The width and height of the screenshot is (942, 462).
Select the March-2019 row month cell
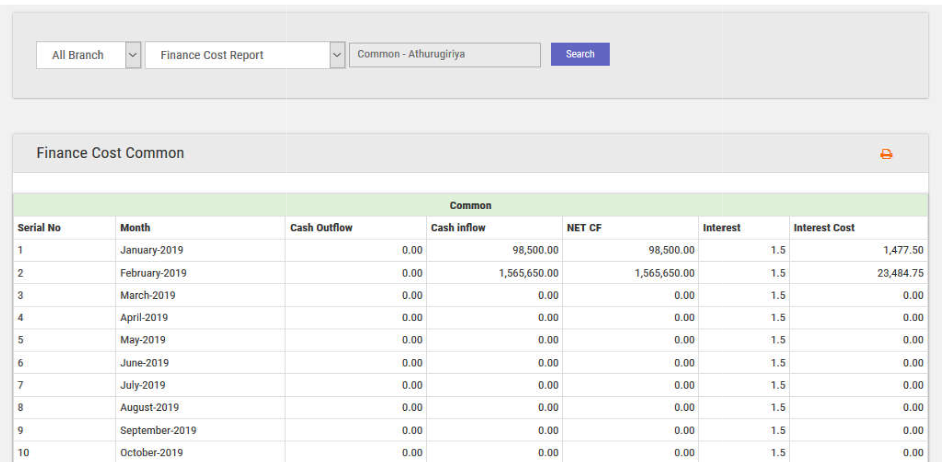(x=146, y=295)
